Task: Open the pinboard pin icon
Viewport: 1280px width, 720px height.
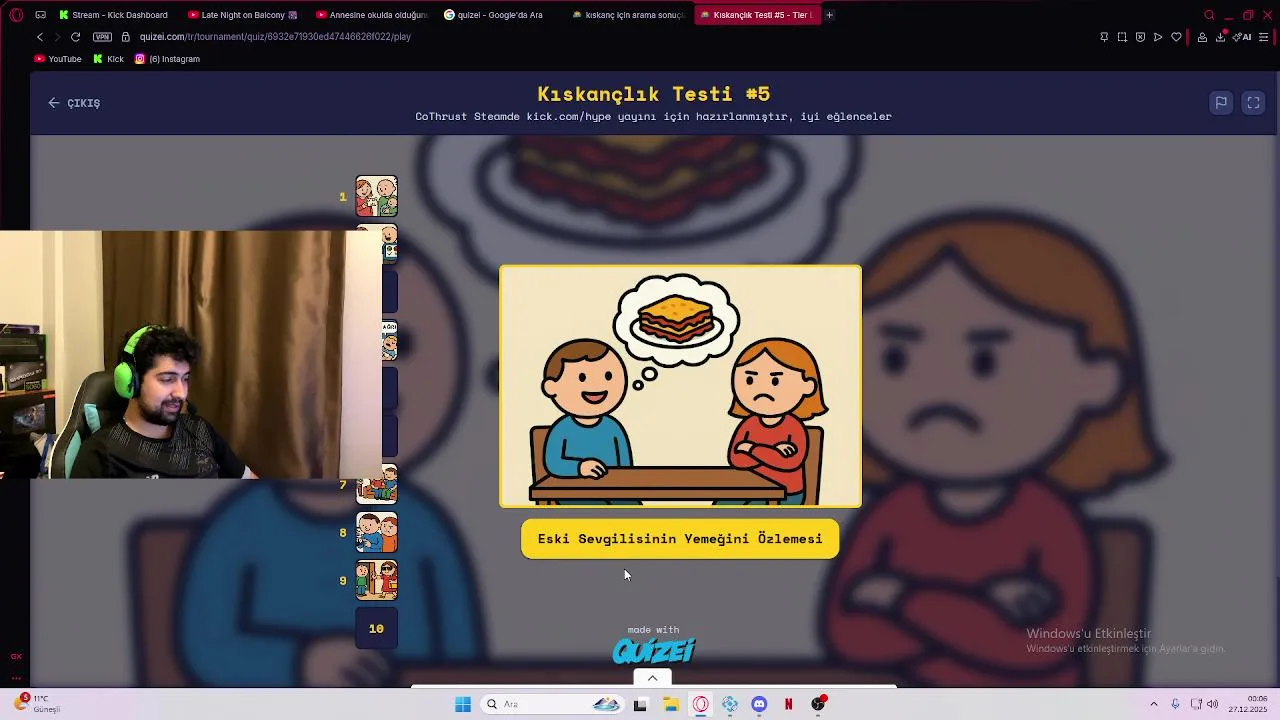Action: [x=1104, y=37]
